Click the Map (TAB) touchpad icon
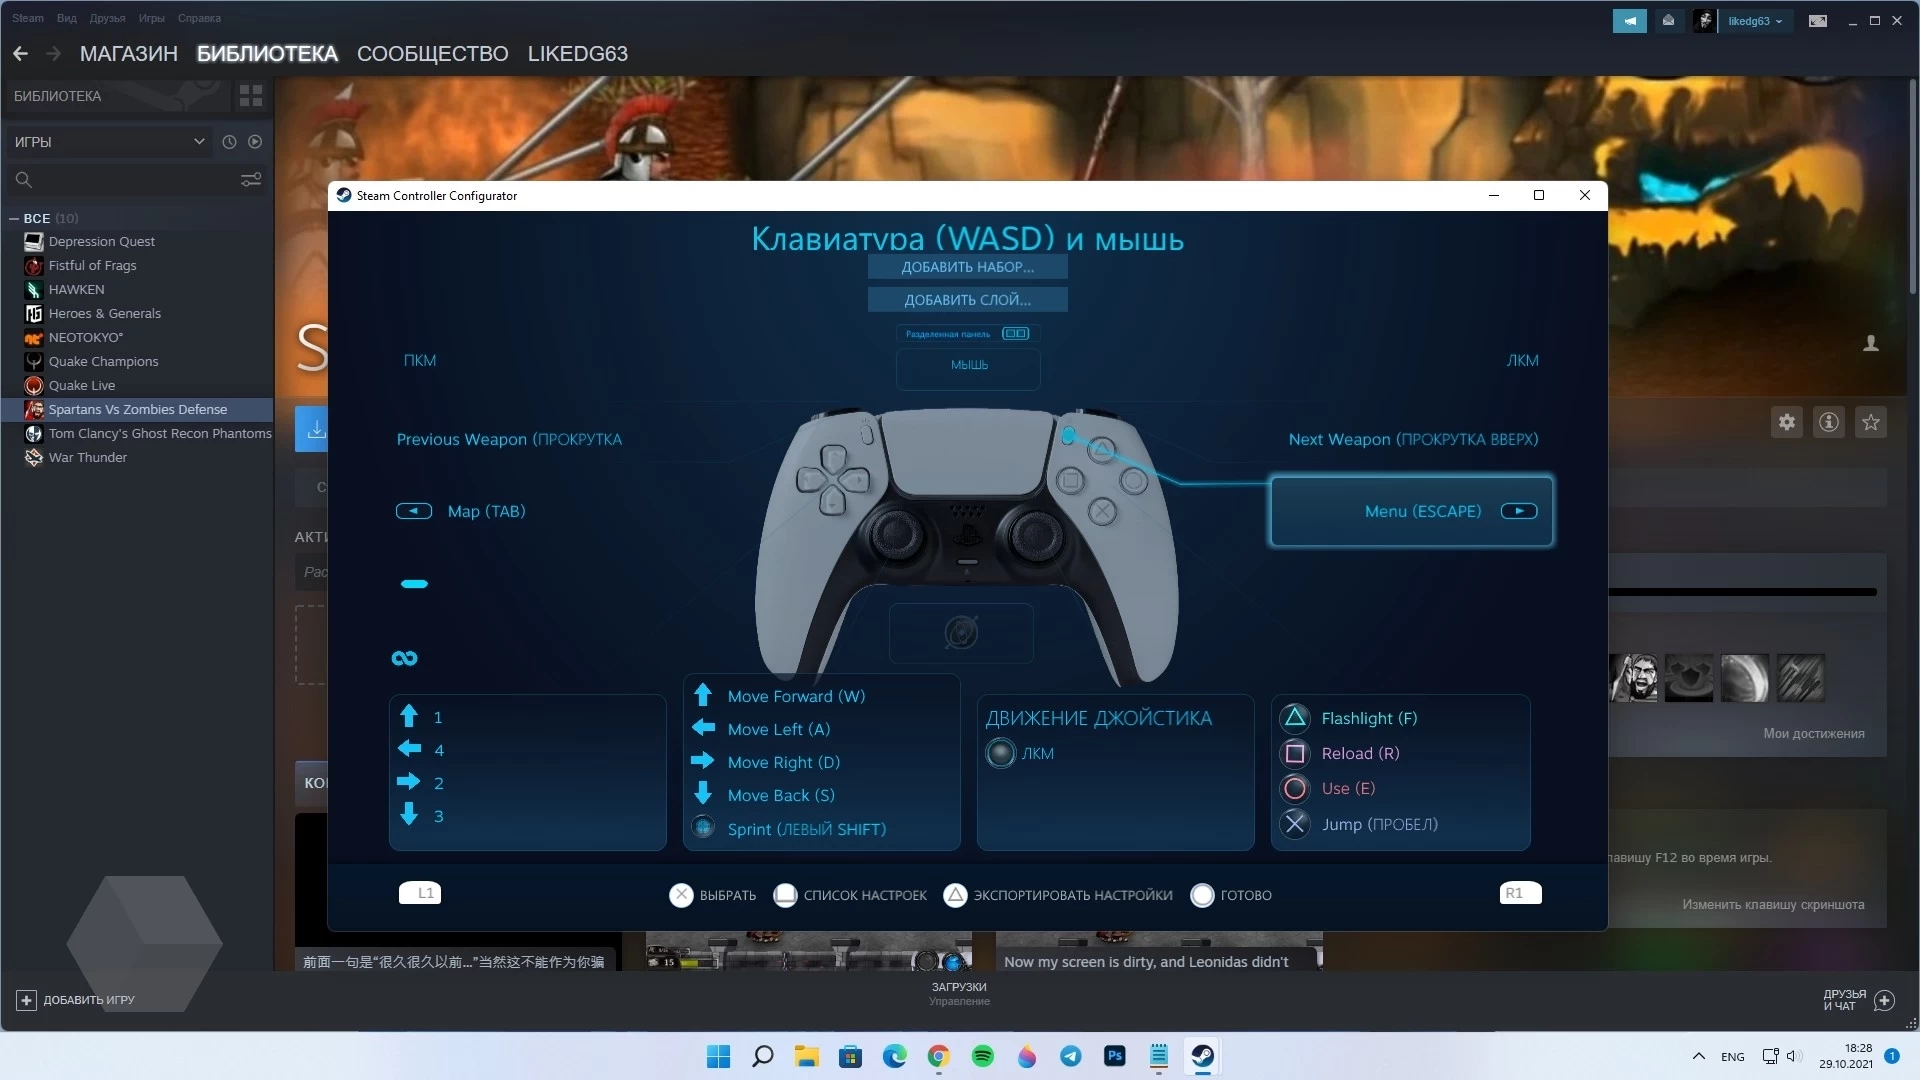1920x1080 pixels. (x=413, y=510)
